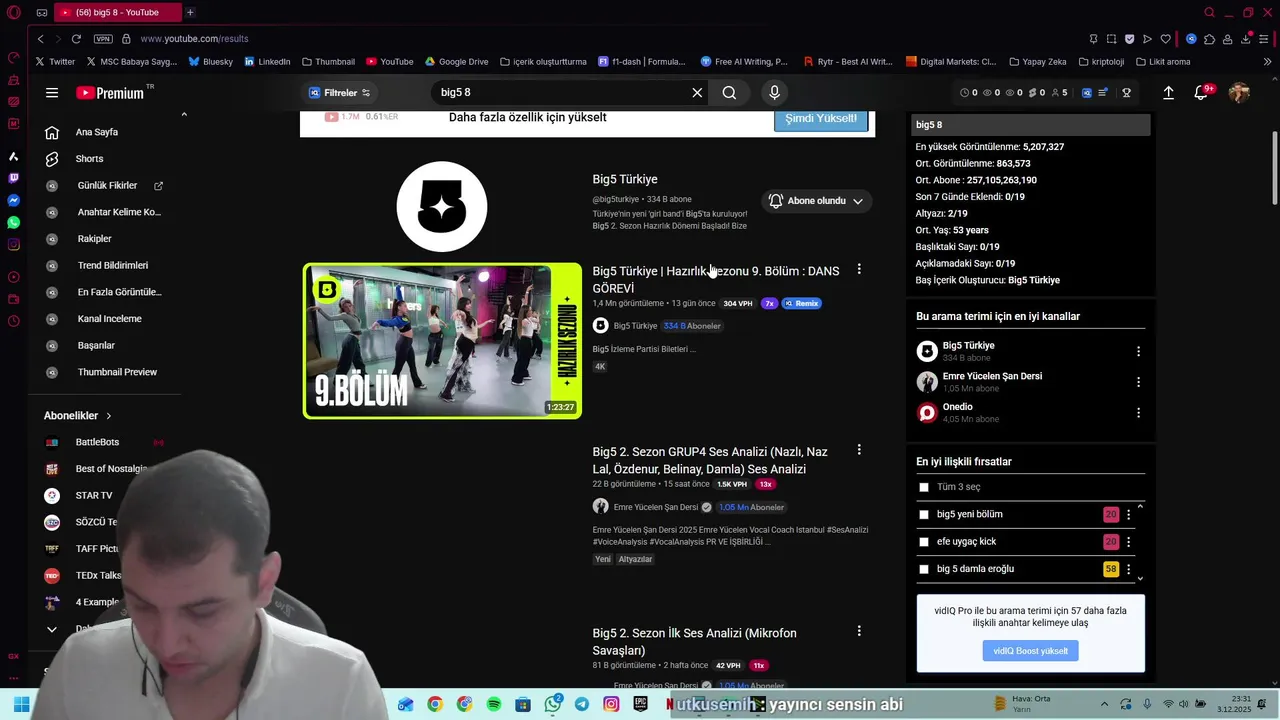Screen dimensions: 1280x720
Task: Open YouTube notifications bell
Action: [1201, 93]
